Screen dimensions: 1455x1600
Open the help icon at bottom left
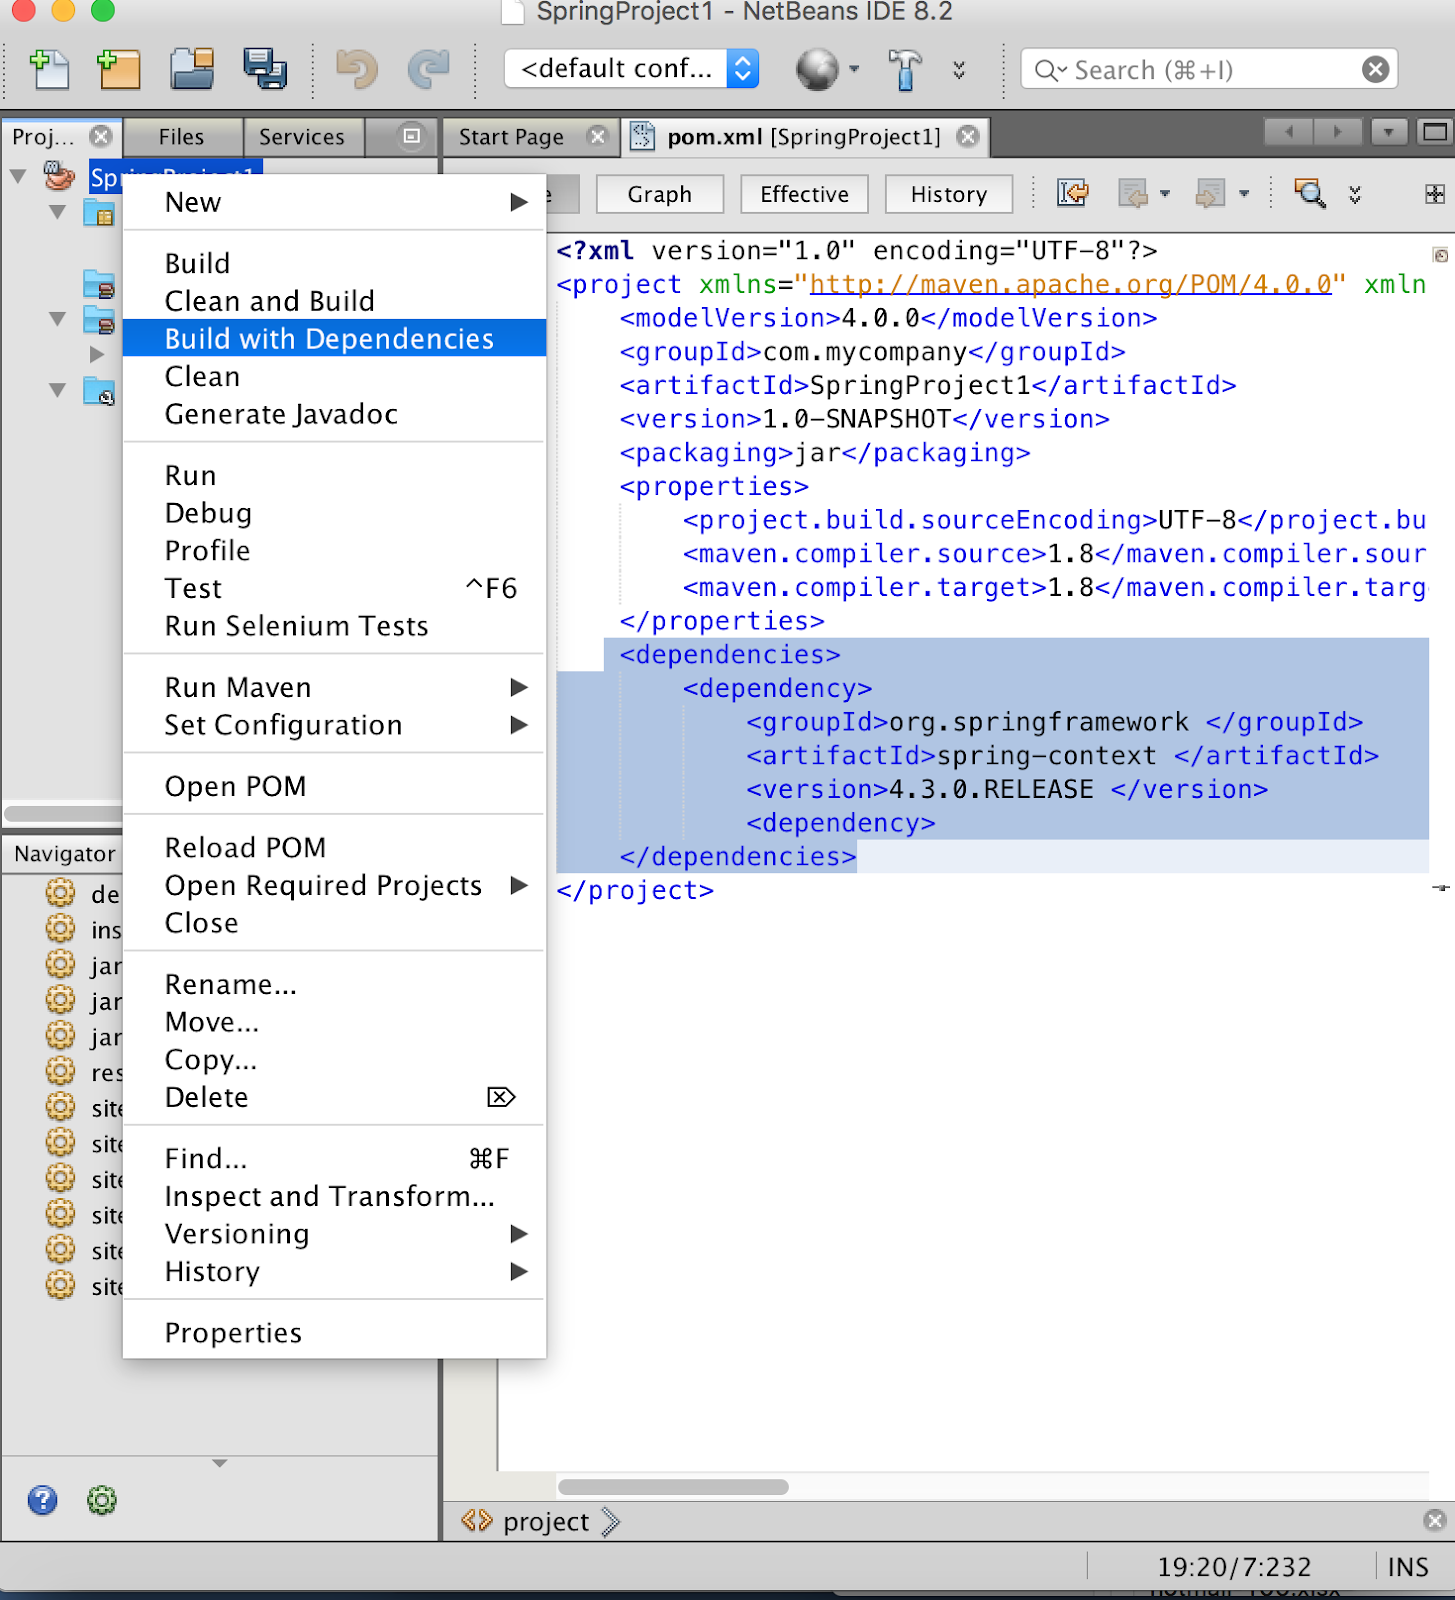point(42,1500)
